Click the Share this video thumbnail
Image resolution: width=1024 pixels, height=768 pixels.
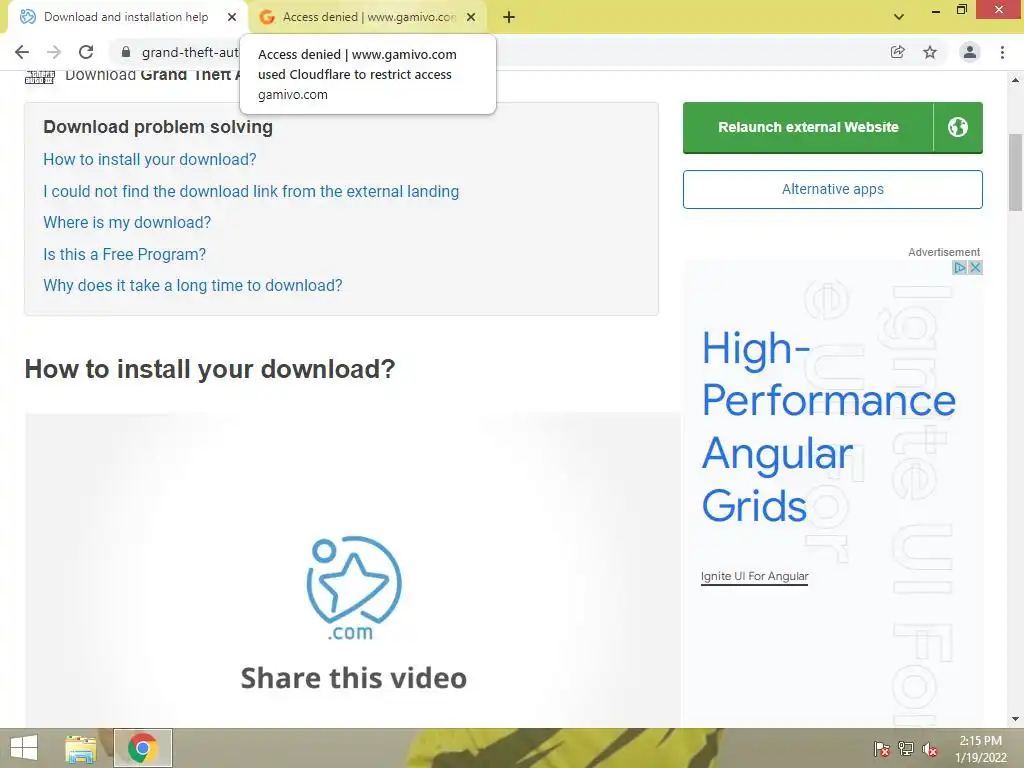point(353,569)
